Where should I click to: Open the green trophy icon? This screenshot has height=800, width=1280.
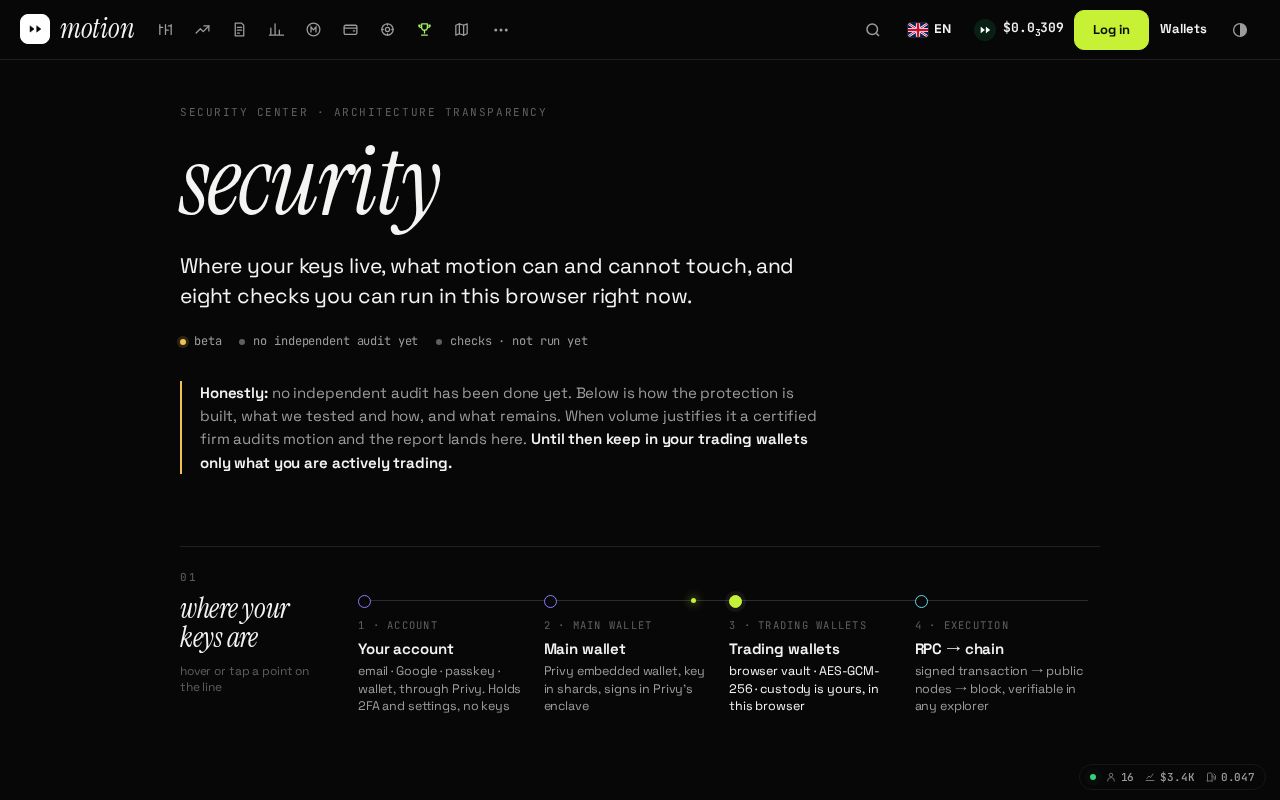pos(425,30)
